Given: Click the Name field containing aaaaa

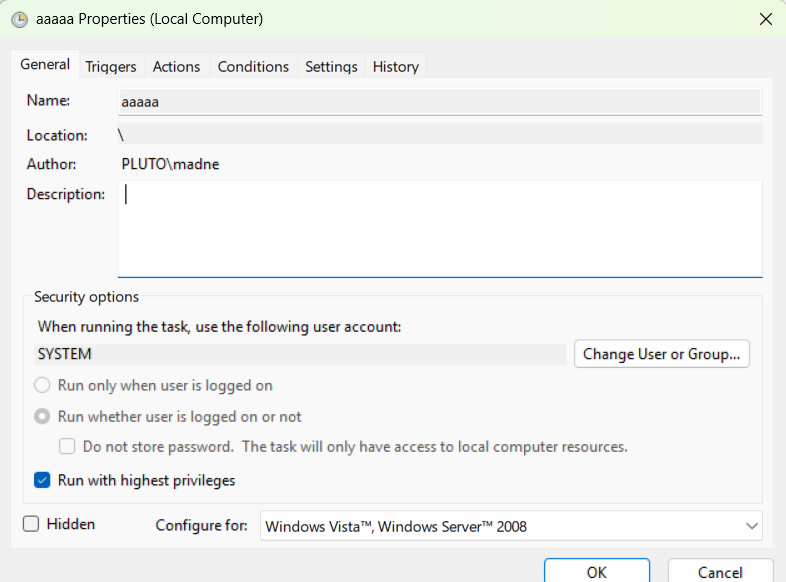Looking at the screenshot, I should coord(440,102).
